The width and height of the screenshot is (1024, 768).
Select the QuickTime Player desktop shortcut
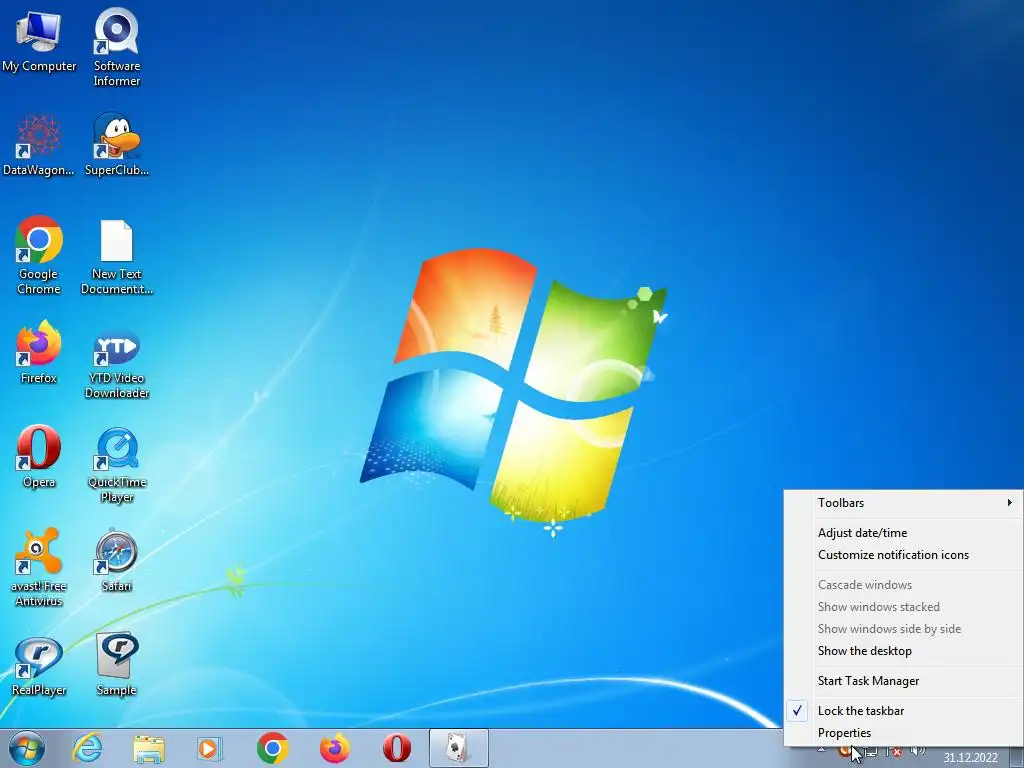(116, 465)
